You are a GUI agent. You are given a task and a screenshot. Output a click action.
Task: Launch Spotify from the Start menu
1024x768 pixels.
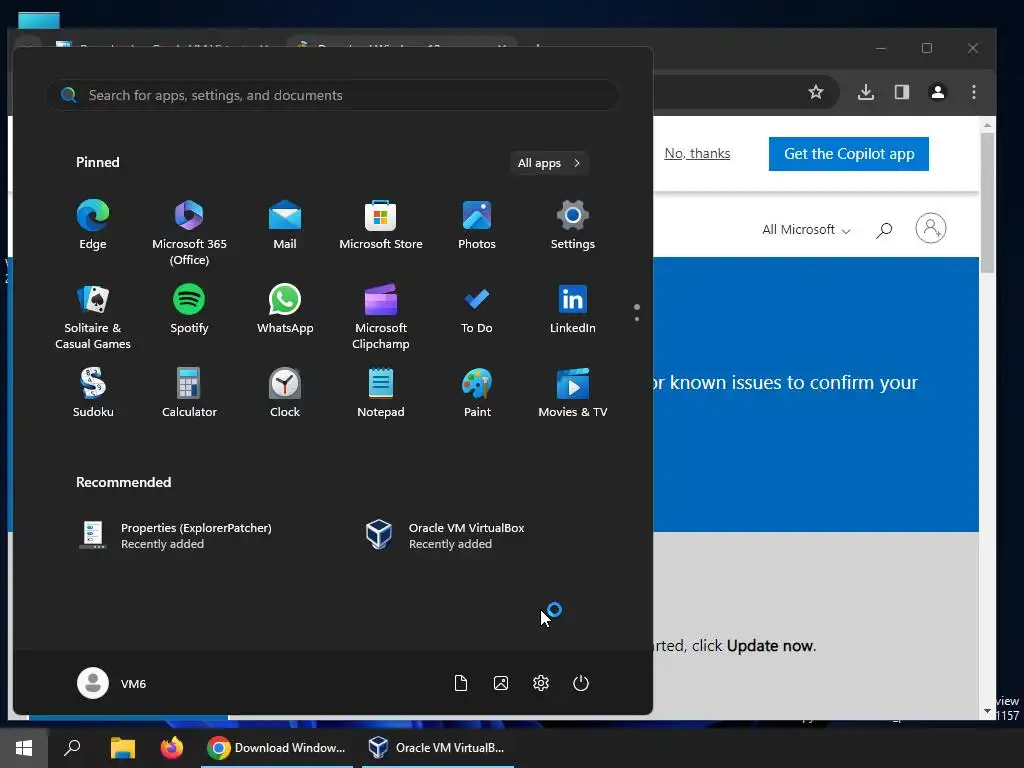pos(189,310)
